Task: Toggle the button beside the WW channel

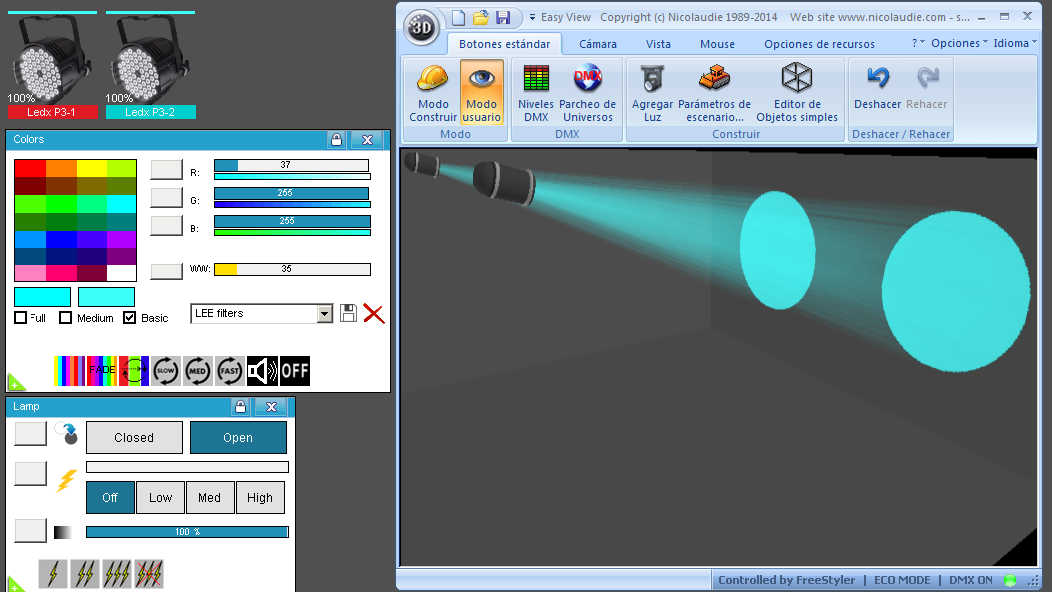Action: 166,271
